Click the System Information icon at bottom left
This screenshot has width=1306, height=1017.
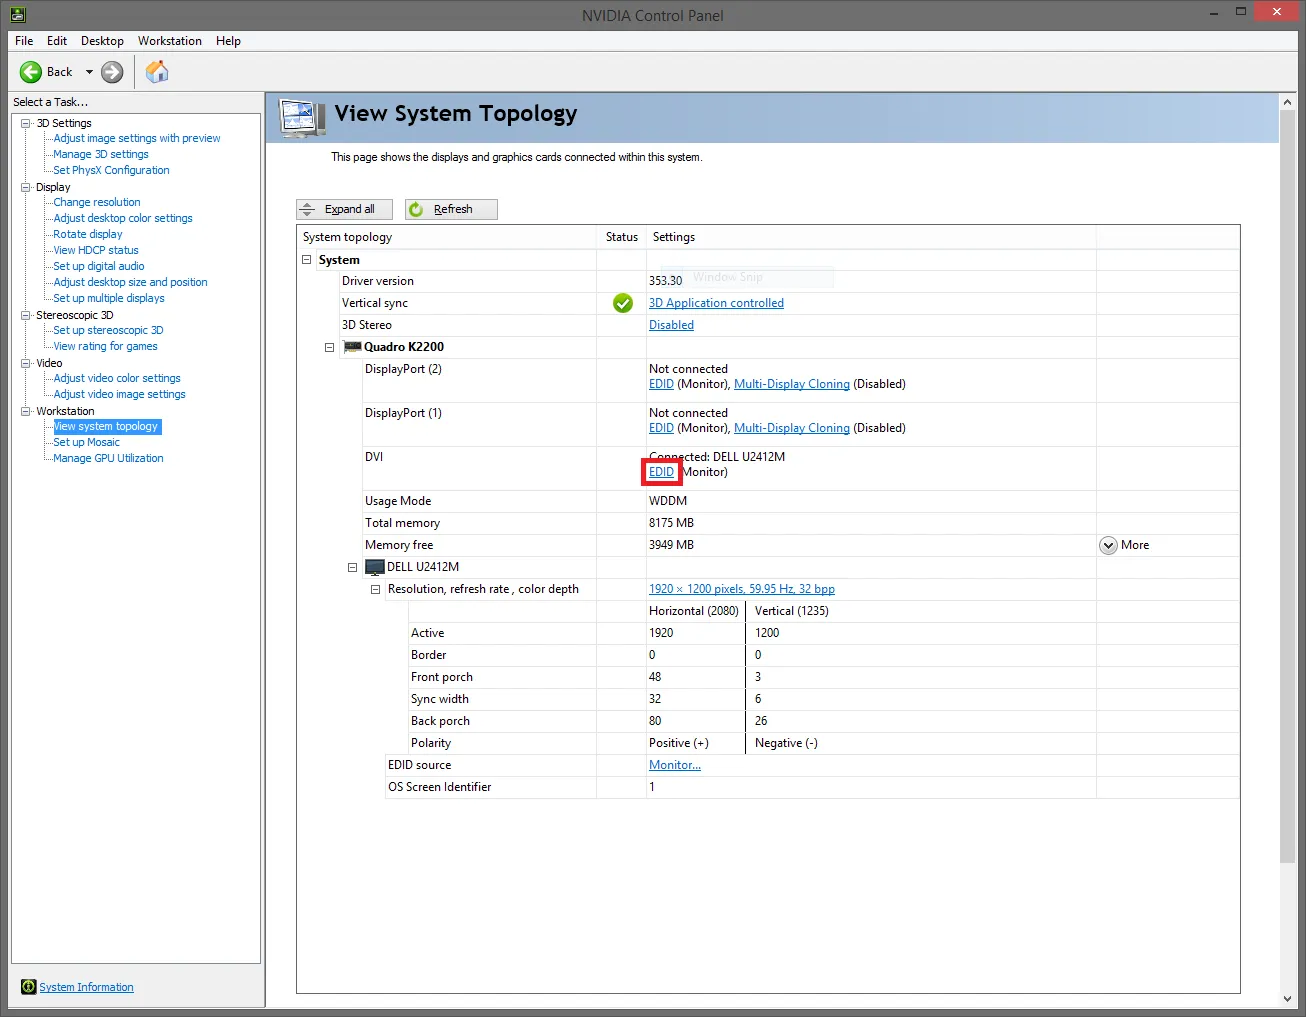[x=29, y=987]
